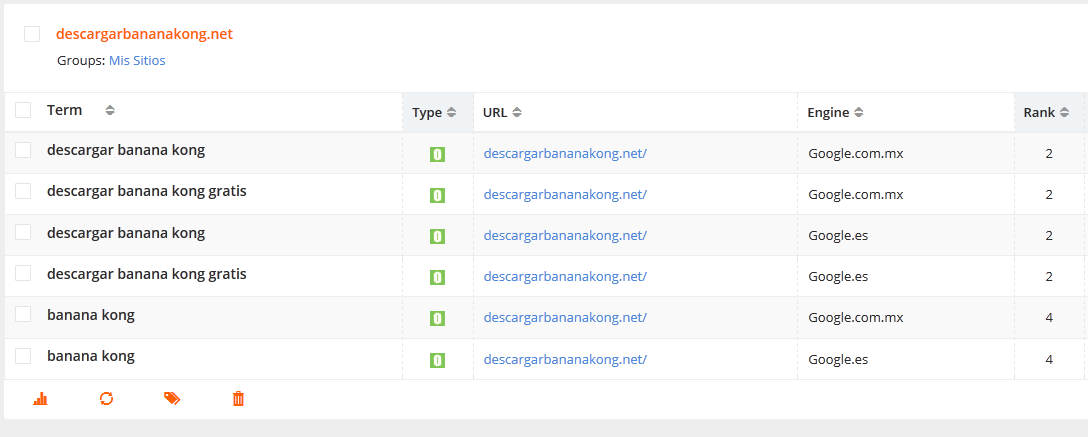This screenshot has width=1088, height=437.
Task: Select term descargar banana kong gratis for Google.es
Action: click(x=147, y=273)
